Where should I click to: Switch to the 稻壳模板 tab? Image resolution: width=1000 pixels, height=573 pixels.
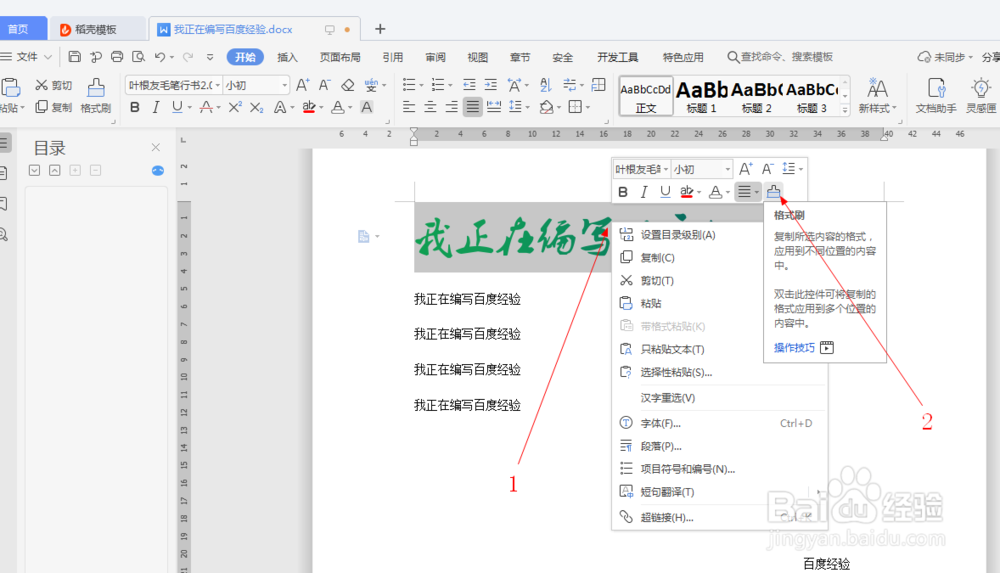[96, 29]
